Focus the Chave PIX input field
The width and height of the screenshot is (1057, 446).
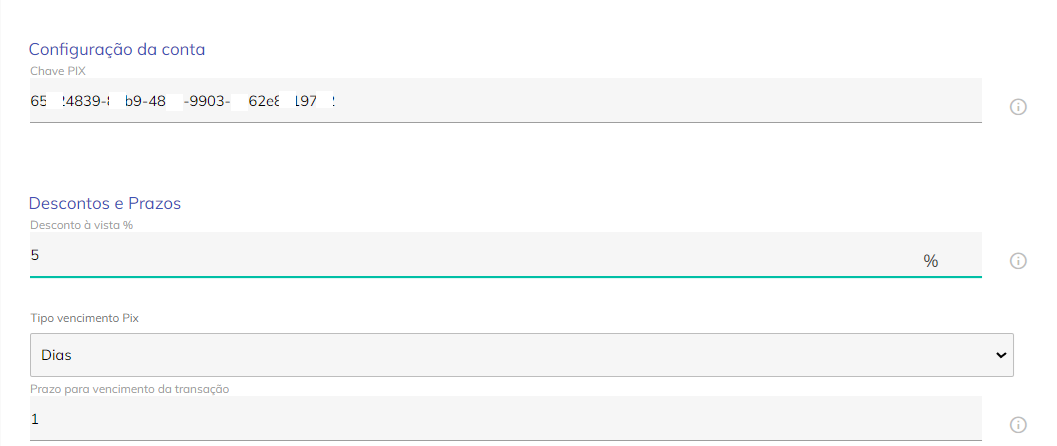(506, 100)
